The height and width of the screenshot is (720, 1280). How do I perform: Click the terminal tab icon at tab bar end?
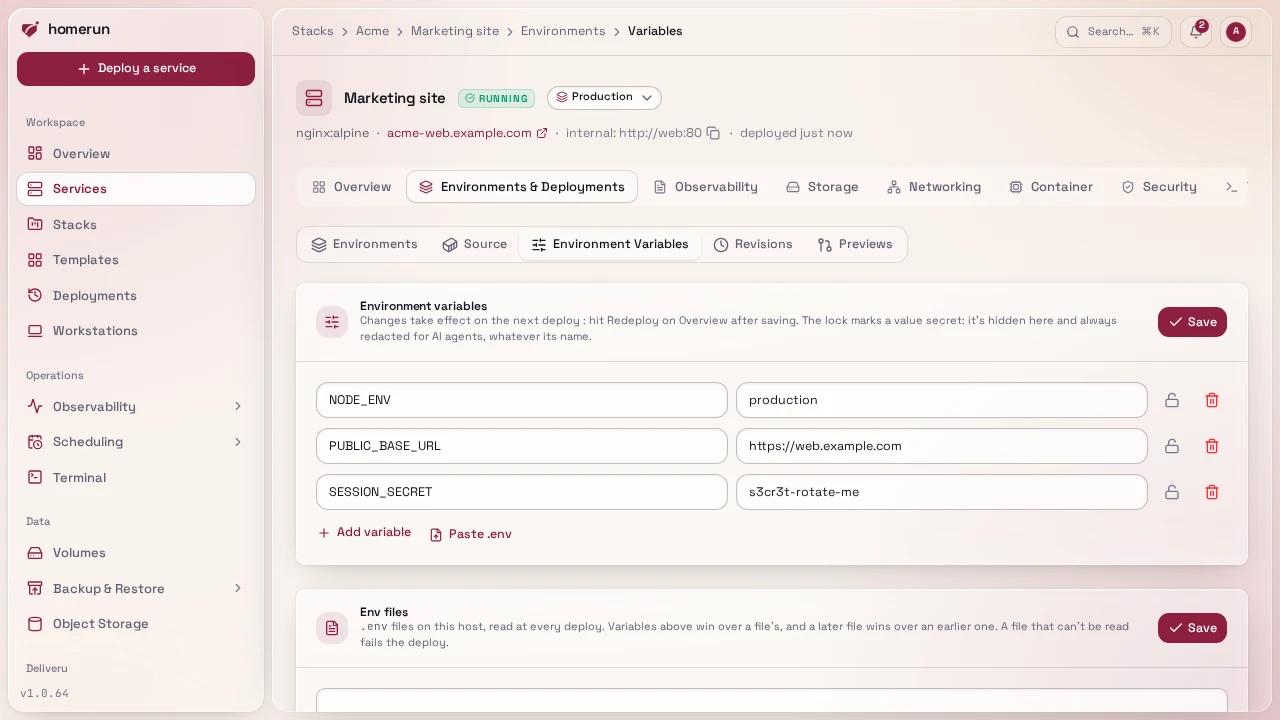coord(1232,187)
